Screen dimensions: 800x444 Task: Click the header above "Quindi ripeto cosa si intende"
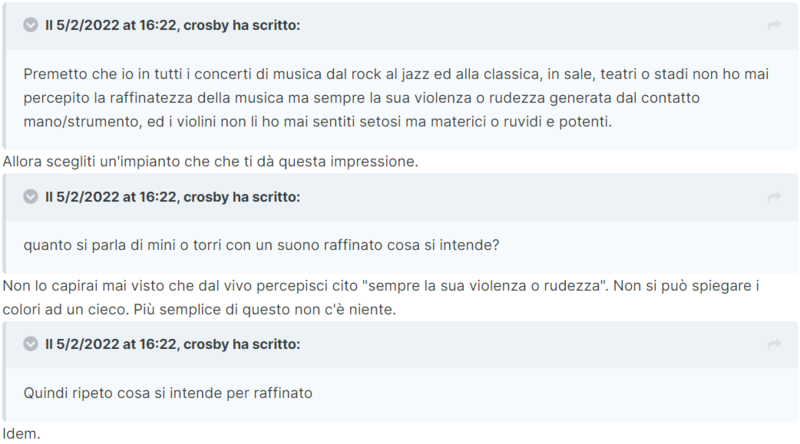(172, 345)
